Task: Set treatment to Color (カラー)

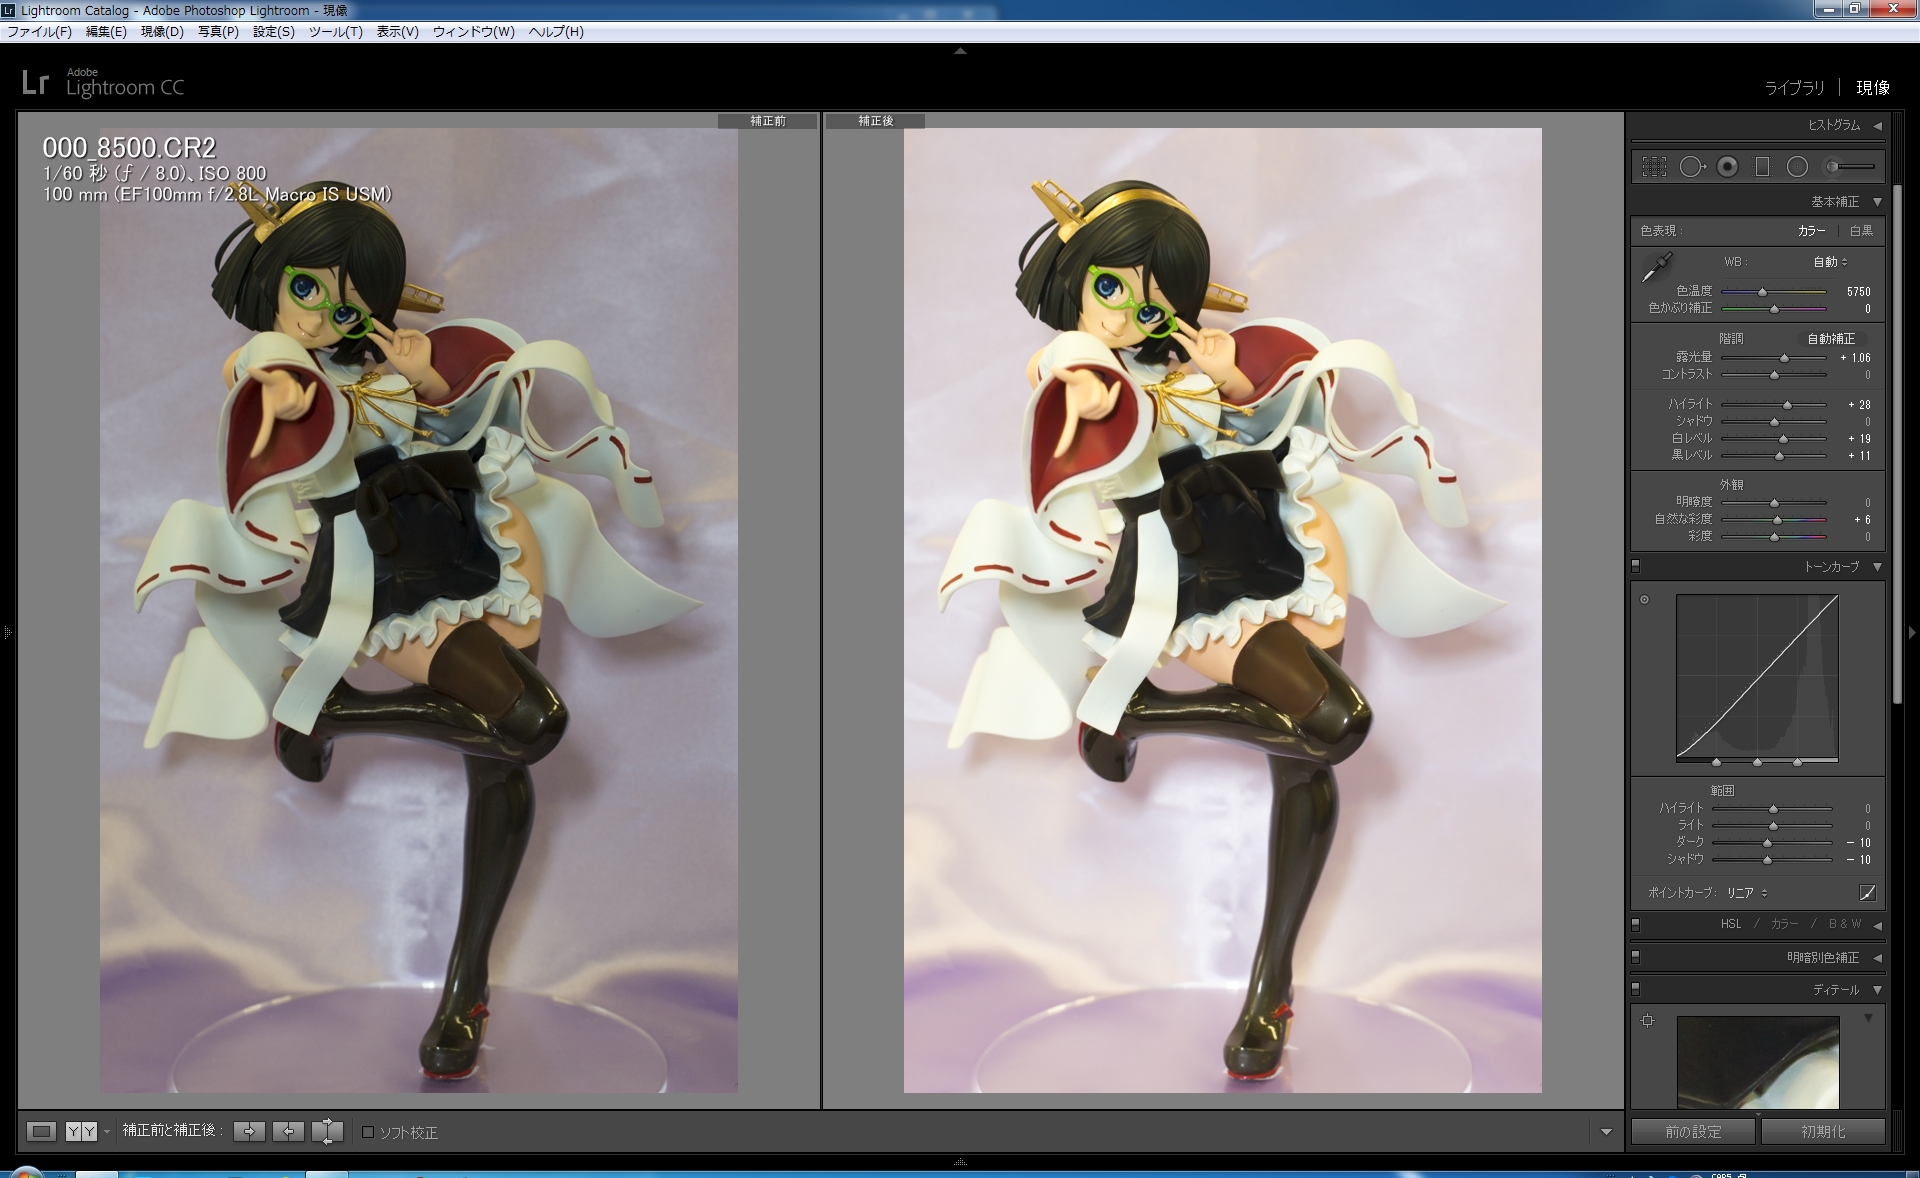Action: pos(1811,231)
